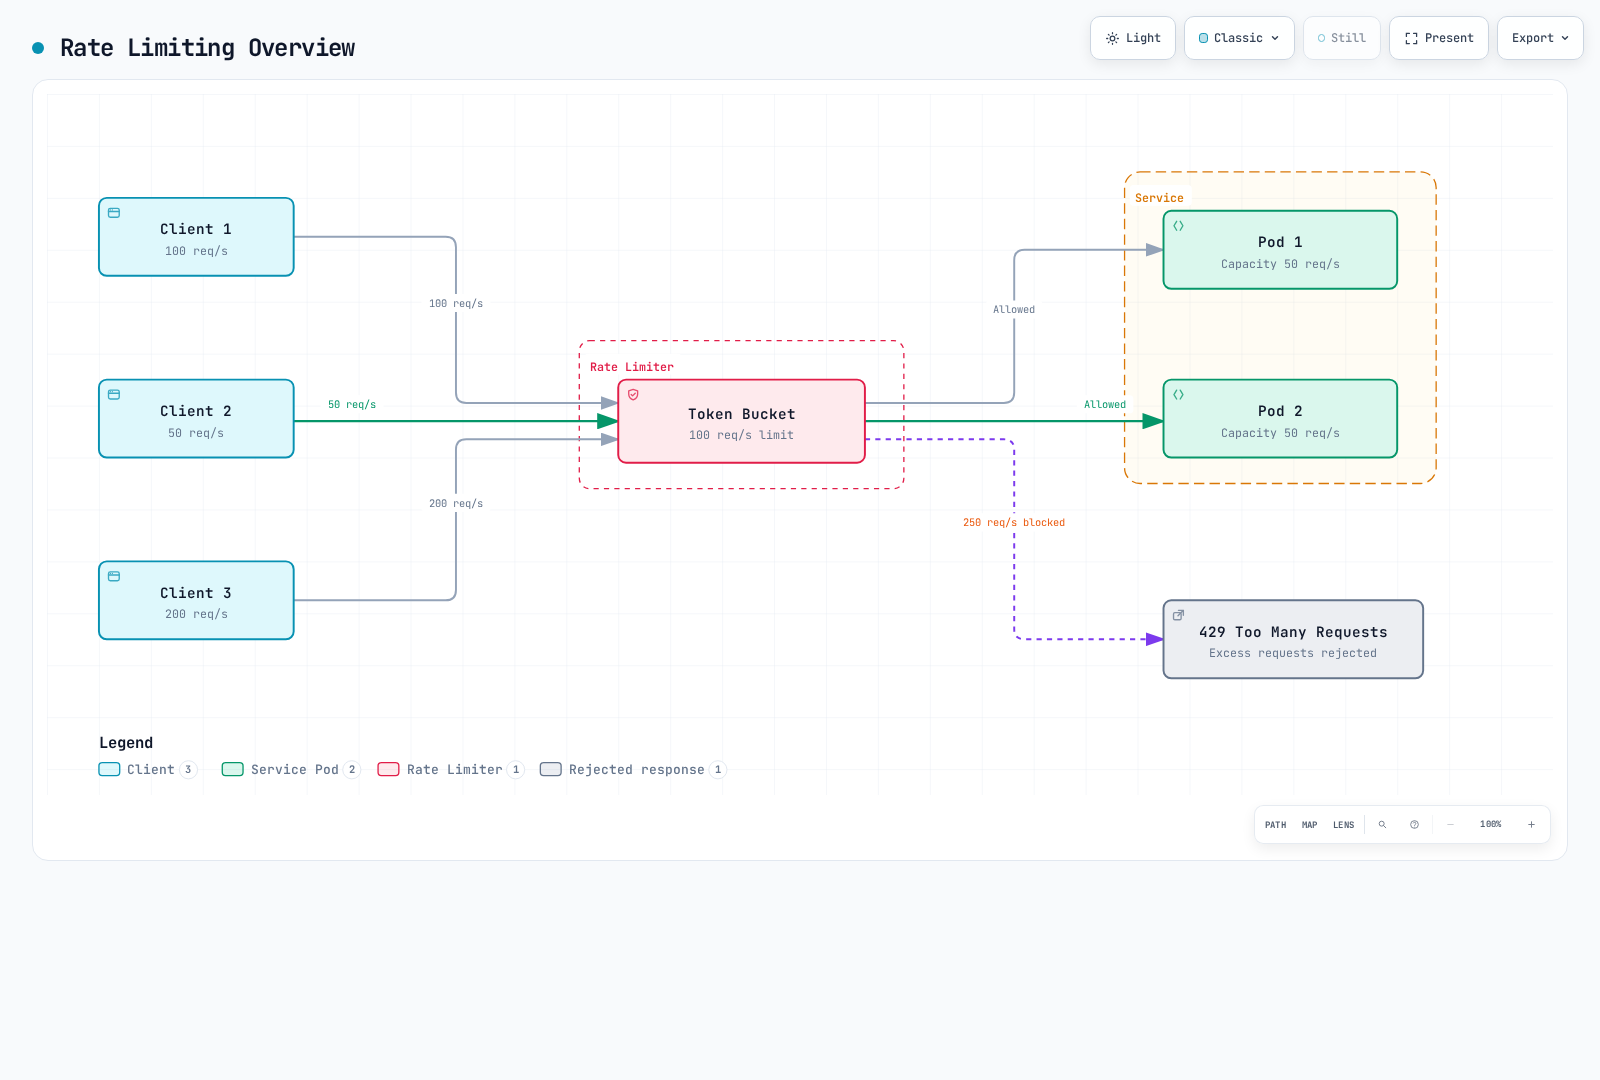Click the "Service" group label
Viewport: 1600px width, 1080px height.
point(1159,198)
